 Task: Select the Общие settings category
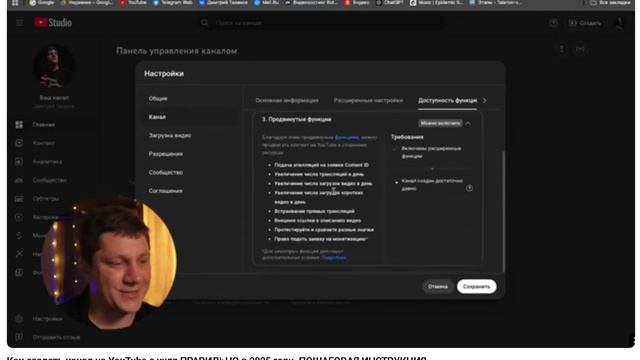(158, 98)
